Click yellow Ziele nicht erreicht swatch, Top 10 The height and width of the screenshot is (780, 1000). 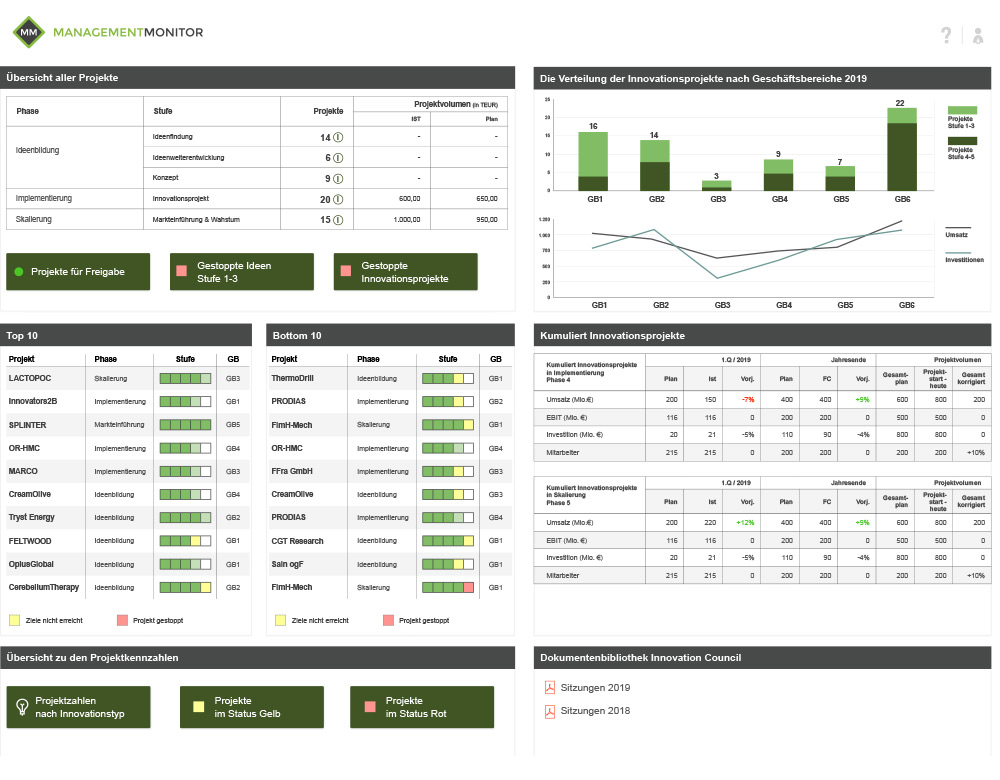[15, 620]
